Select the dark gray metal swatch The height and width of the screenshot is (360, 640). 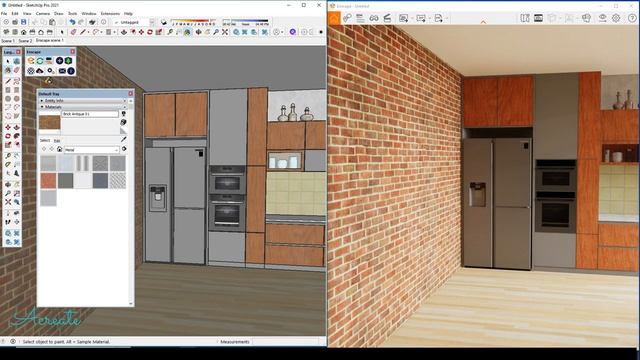tap(65, 181)
